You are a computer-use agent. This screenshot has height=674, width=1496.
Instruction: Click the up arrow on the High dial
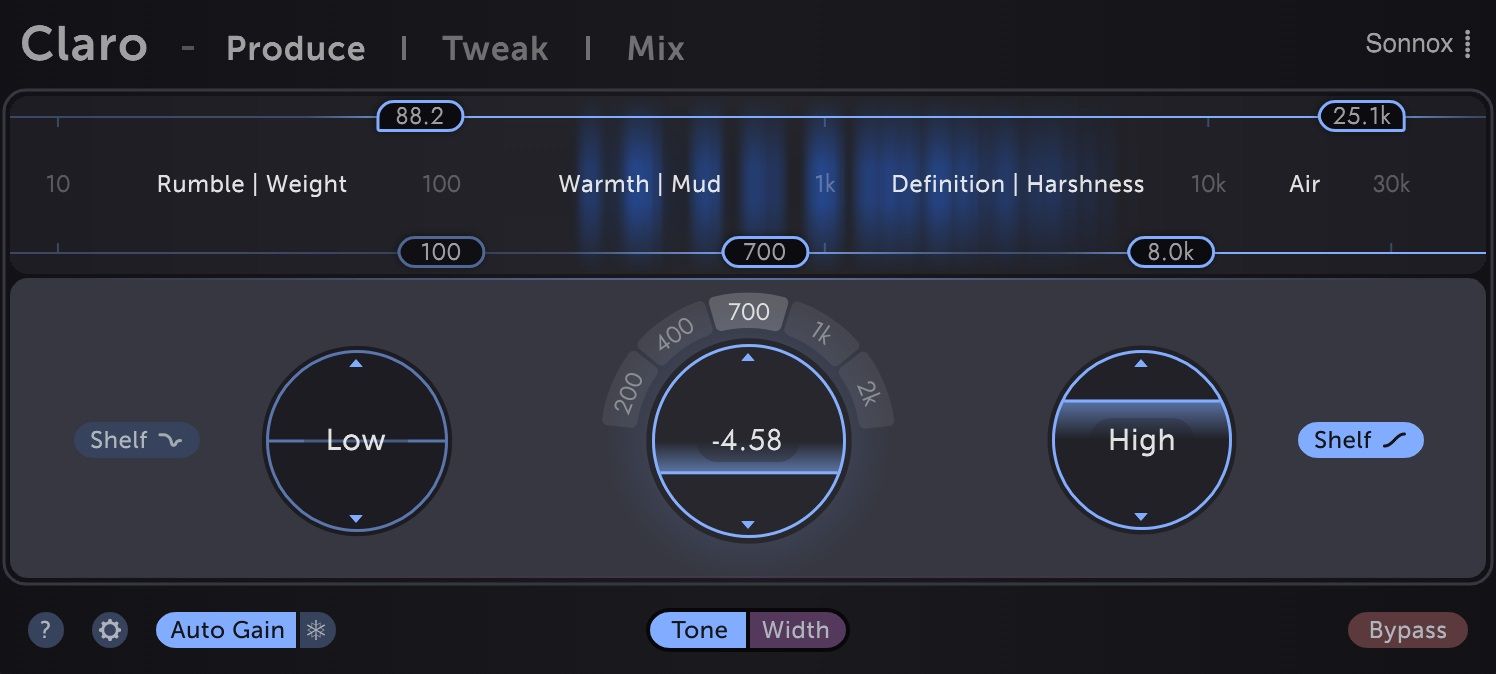tap(1141, 364)
